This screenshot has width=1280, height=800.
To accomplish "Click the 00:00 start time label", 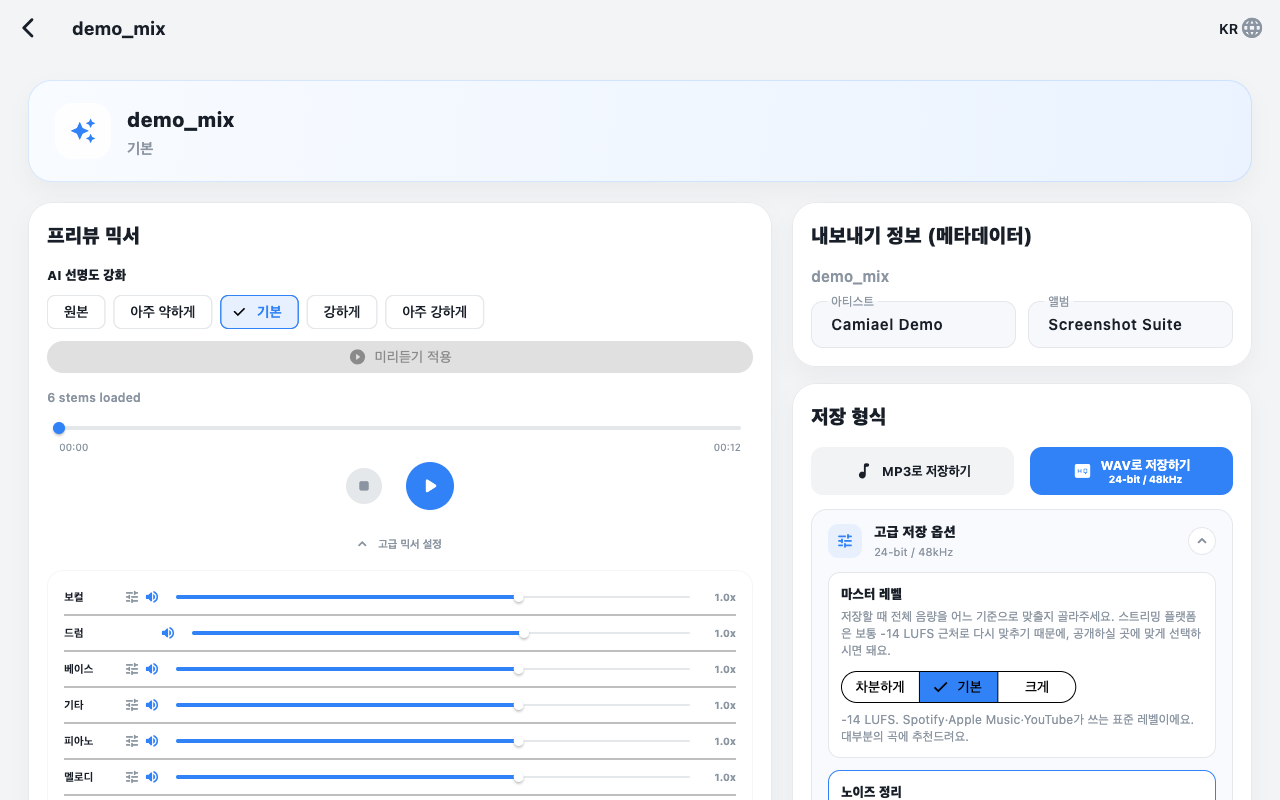I will click(x=73, y=448).
